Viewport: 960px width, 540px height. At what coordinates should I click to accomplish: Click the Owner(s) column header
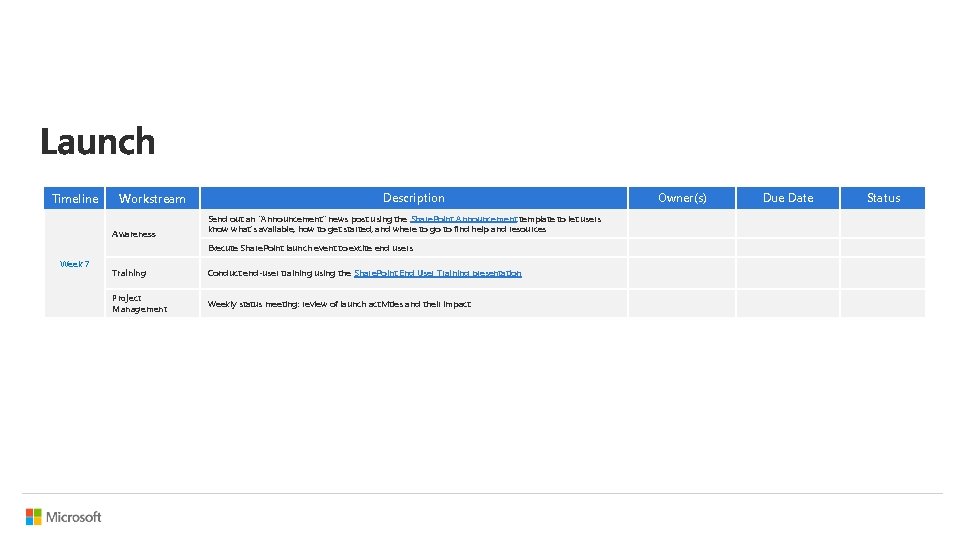click(x=682, y=198)
